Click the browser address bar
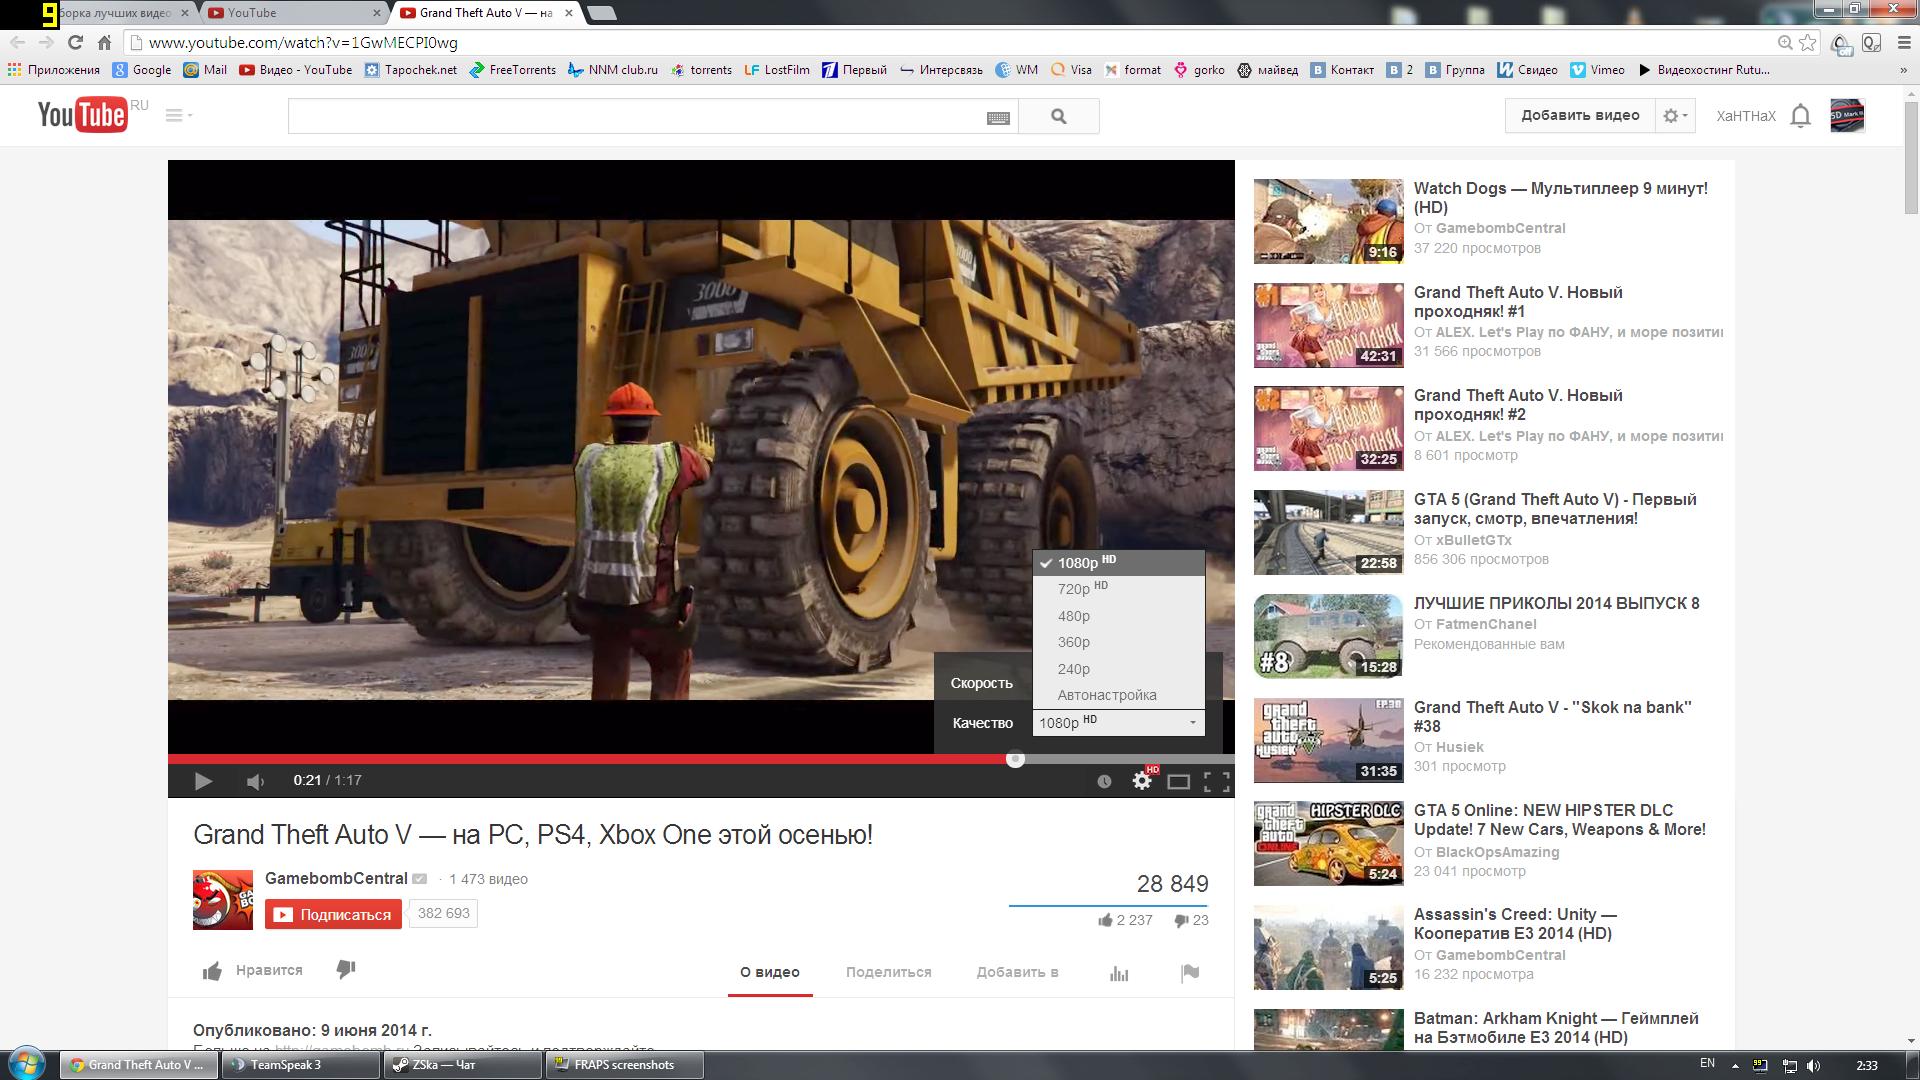Viewport: 1920px width, 1080px height. 960,42
